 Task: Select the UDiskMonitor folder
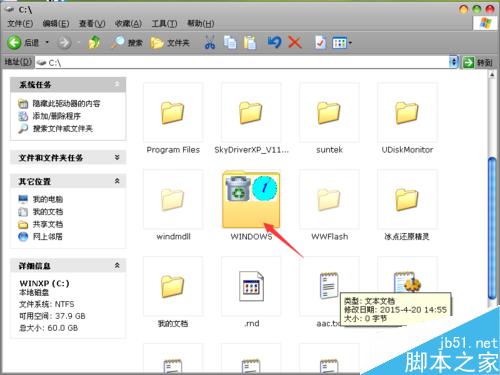(407, 113)
